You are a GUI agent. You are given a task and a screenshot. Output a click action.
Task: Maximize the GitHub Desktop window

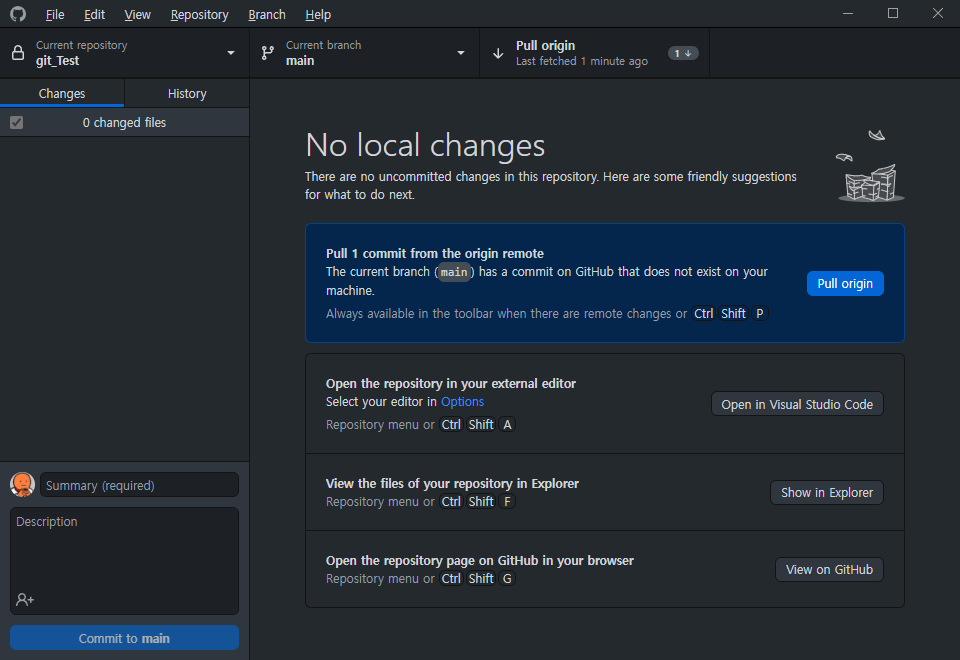point(893,13)
